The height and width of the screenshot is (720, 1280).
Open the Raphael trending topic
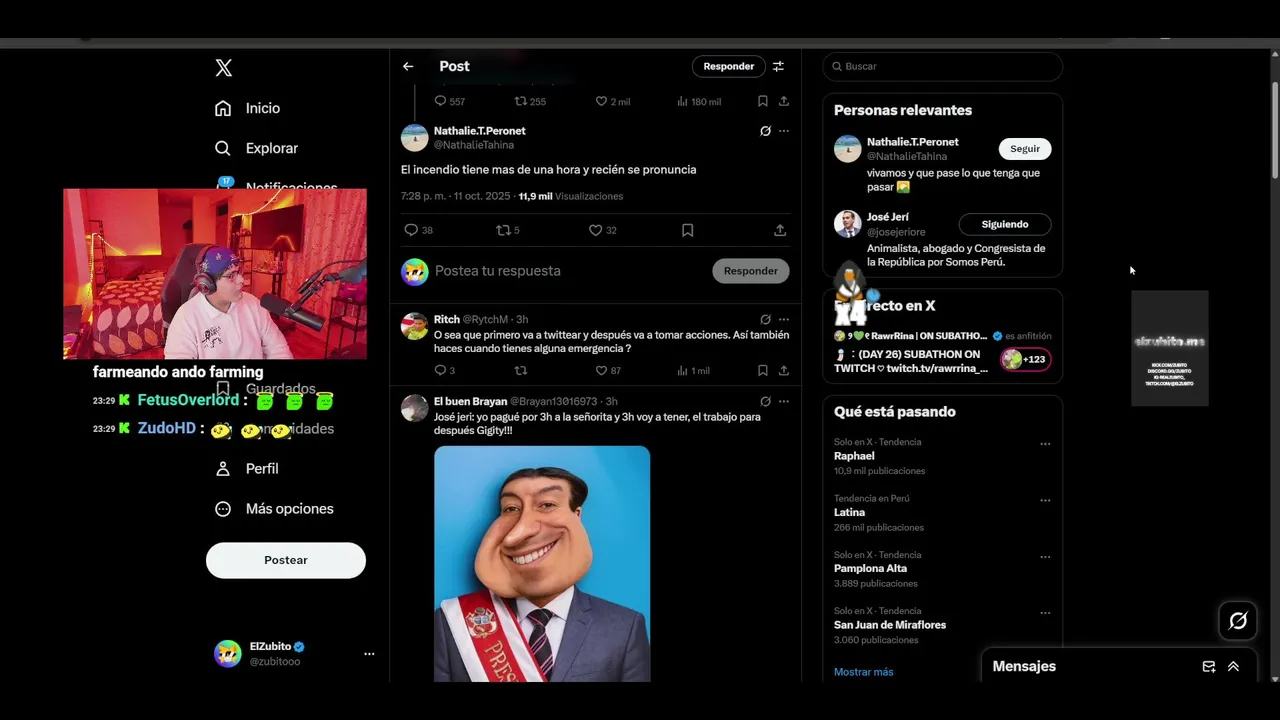click(854, 456)
